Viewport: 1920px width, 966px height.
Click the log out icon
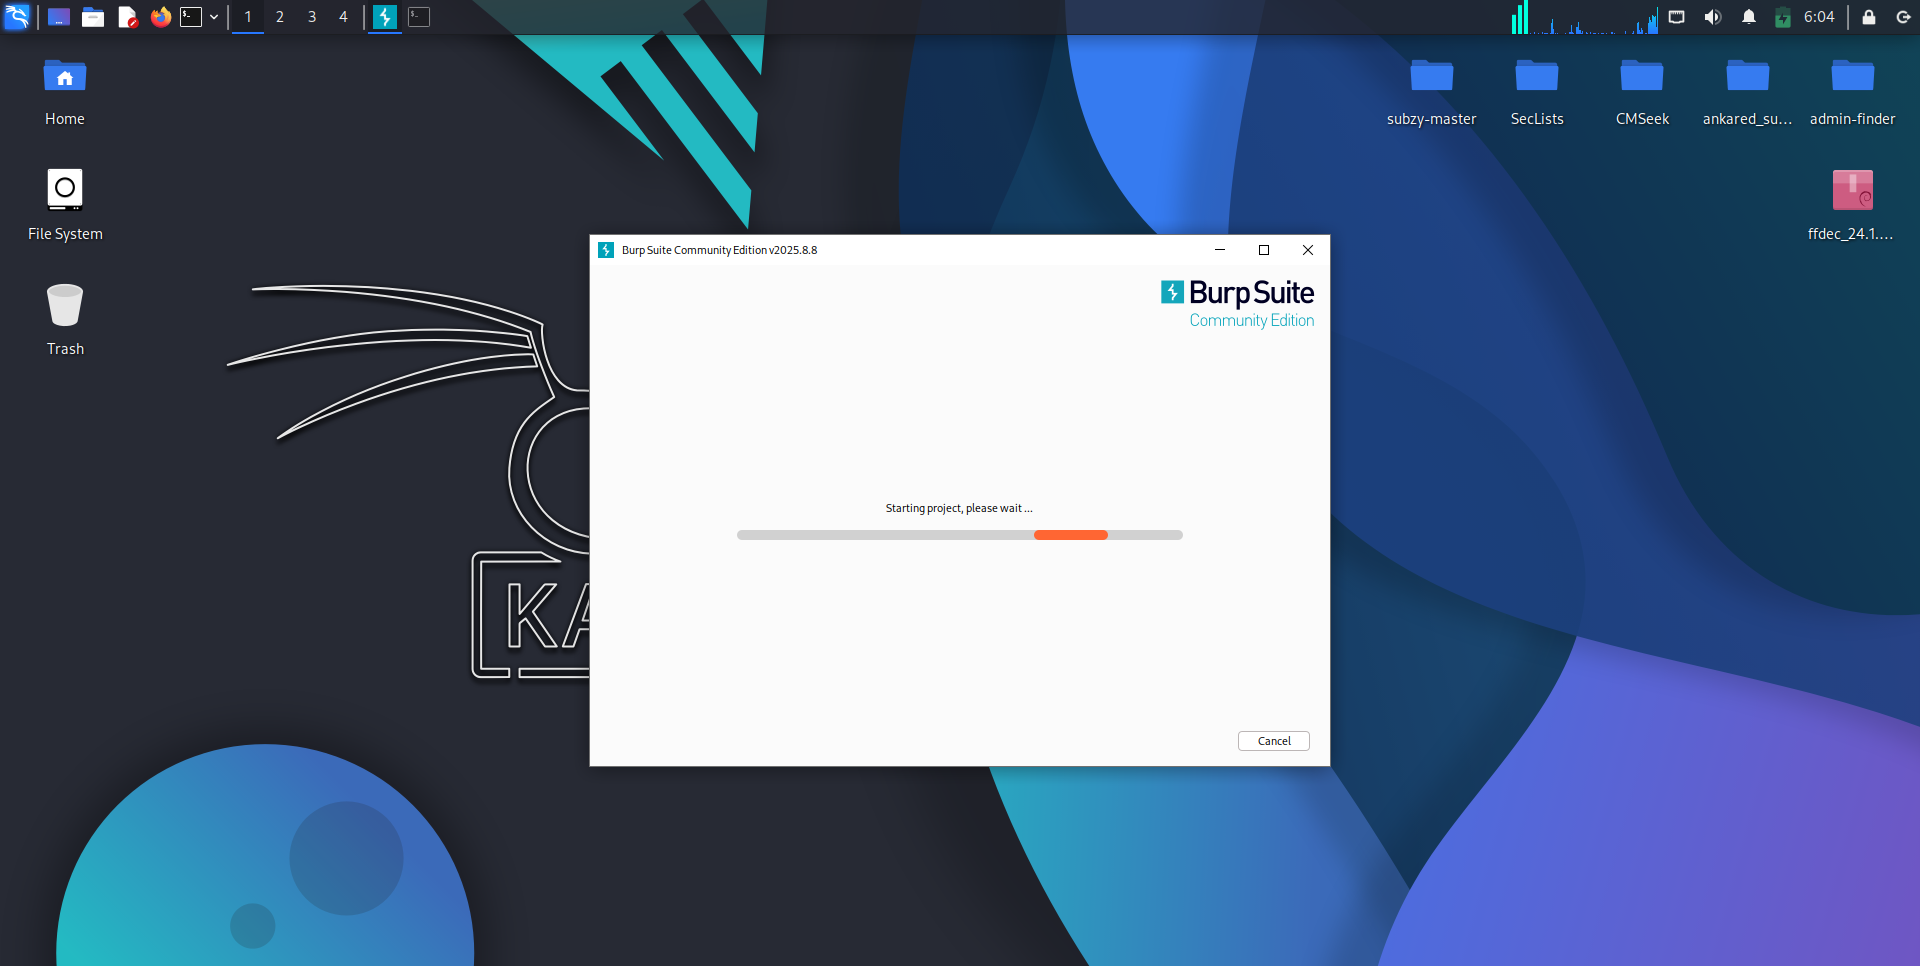[x=1903, y=17]
